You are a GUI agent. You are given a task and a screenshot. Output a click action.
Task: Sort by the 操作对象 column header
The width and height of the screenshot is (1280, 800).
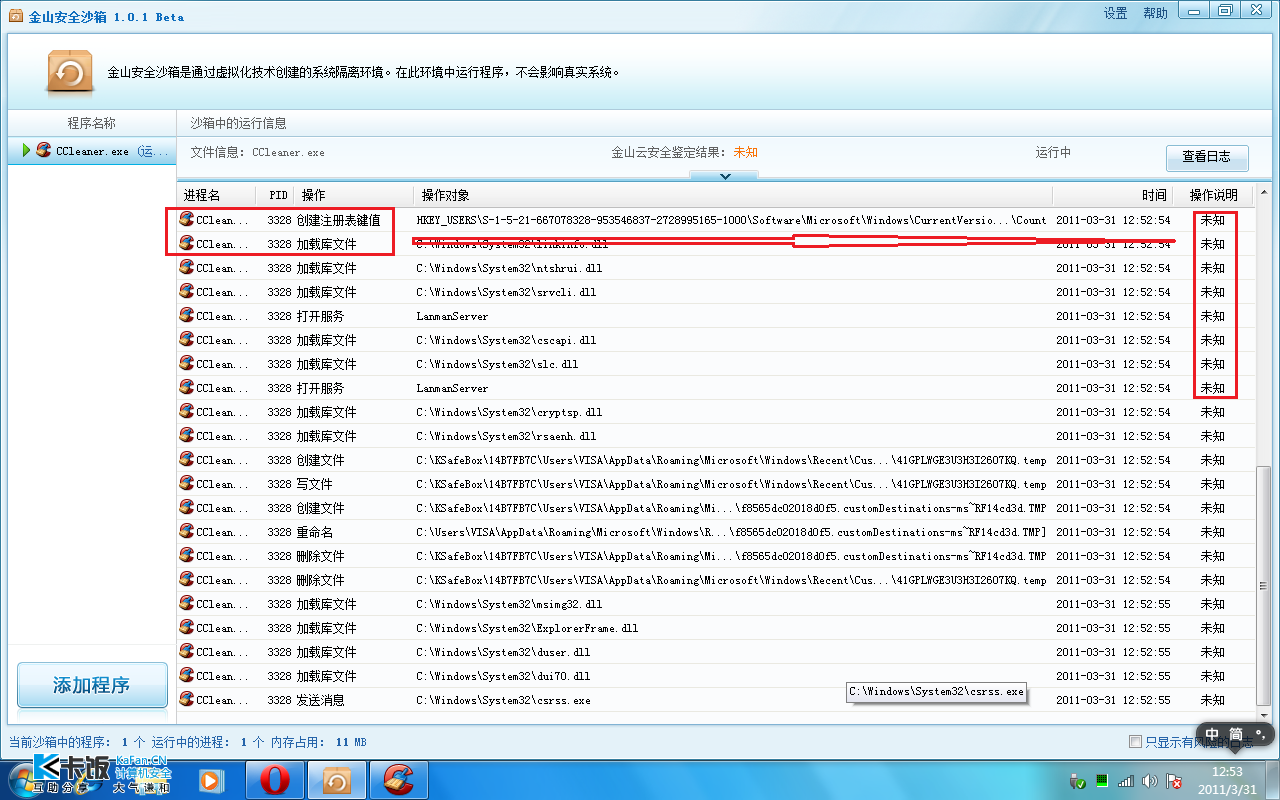(x=732, y=195)
